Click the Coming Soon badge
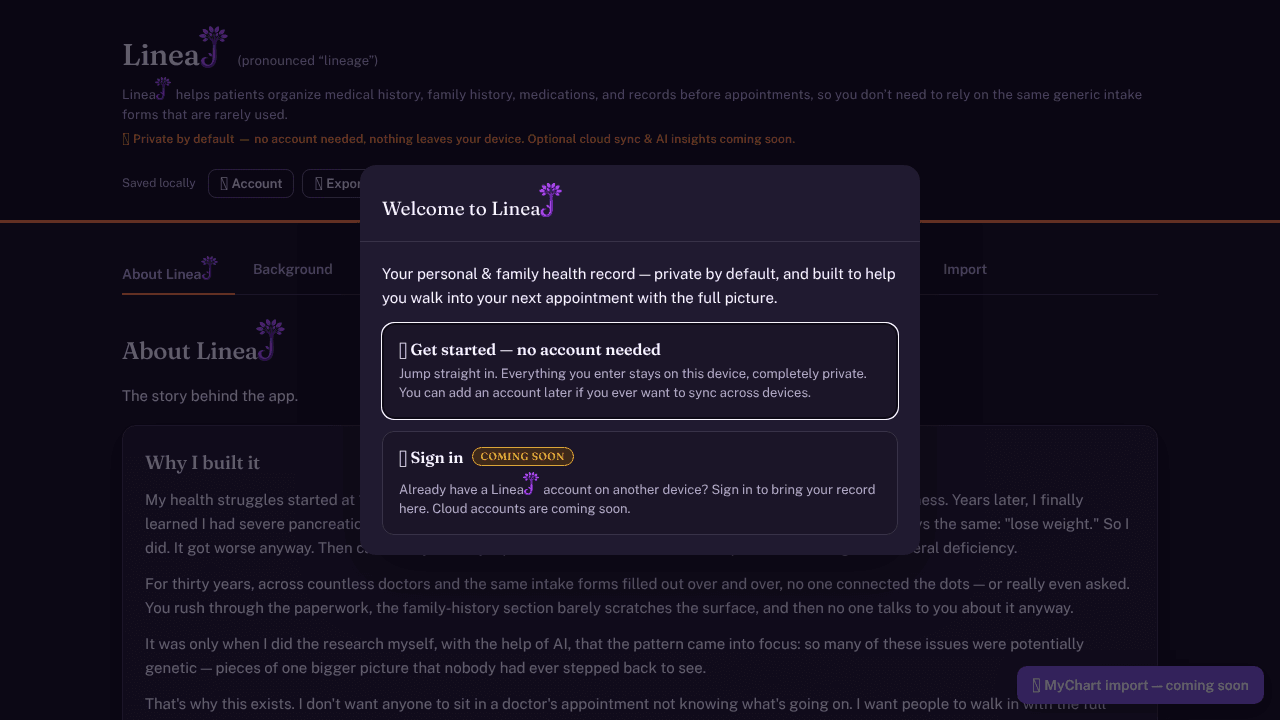This screenshot has width=1280, height=720. click(x=523, y=457)
